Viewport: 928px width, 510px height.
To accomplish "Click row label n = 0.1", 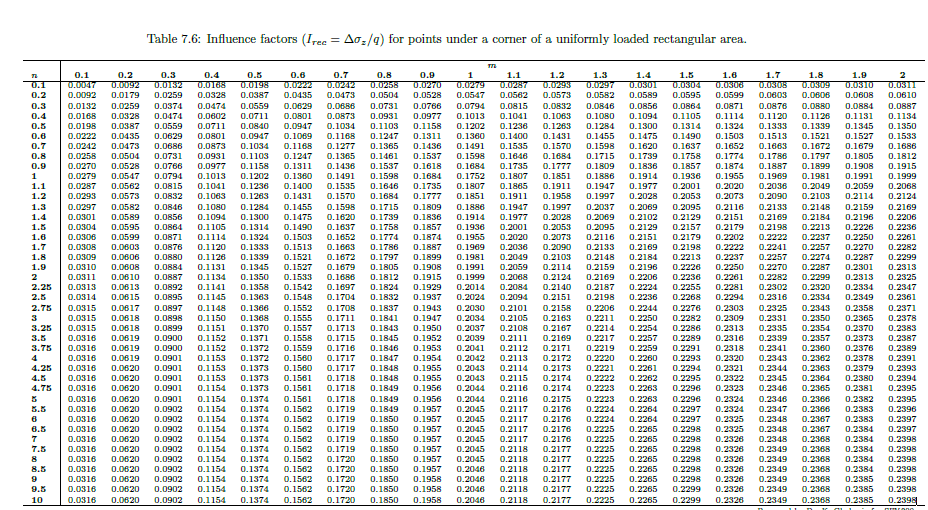I will (38, 85).
